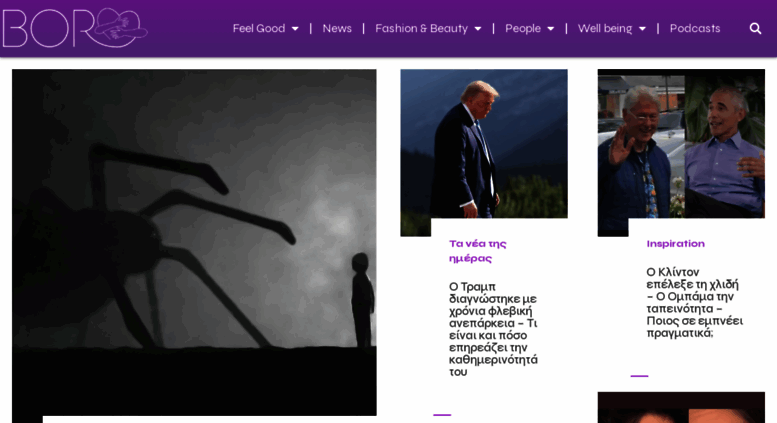777x423 pixels.
Task: Click the BORO site logo
Action: pyautogui.click(x=75, y=28)
